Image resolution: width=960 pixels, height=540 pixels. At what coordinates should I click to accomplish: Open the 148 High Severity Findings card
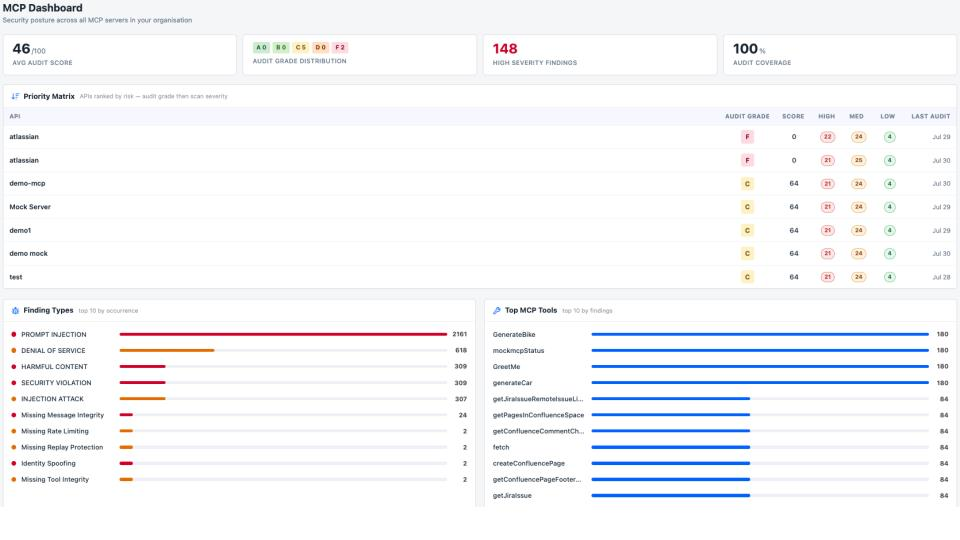click(600, 54)
